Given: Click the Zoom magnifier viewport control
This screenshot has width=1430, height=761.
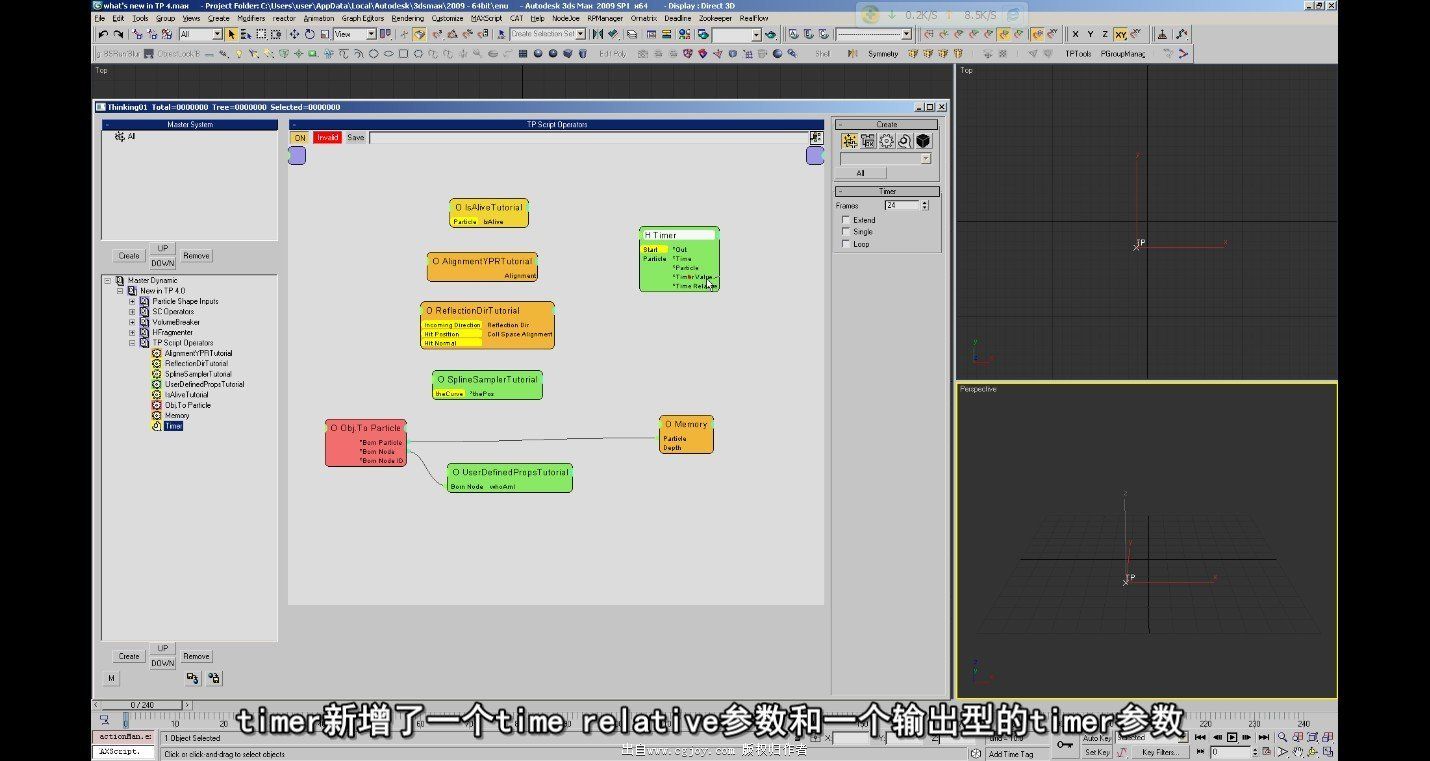Looking at the screenshot, I should (1283, 737).
